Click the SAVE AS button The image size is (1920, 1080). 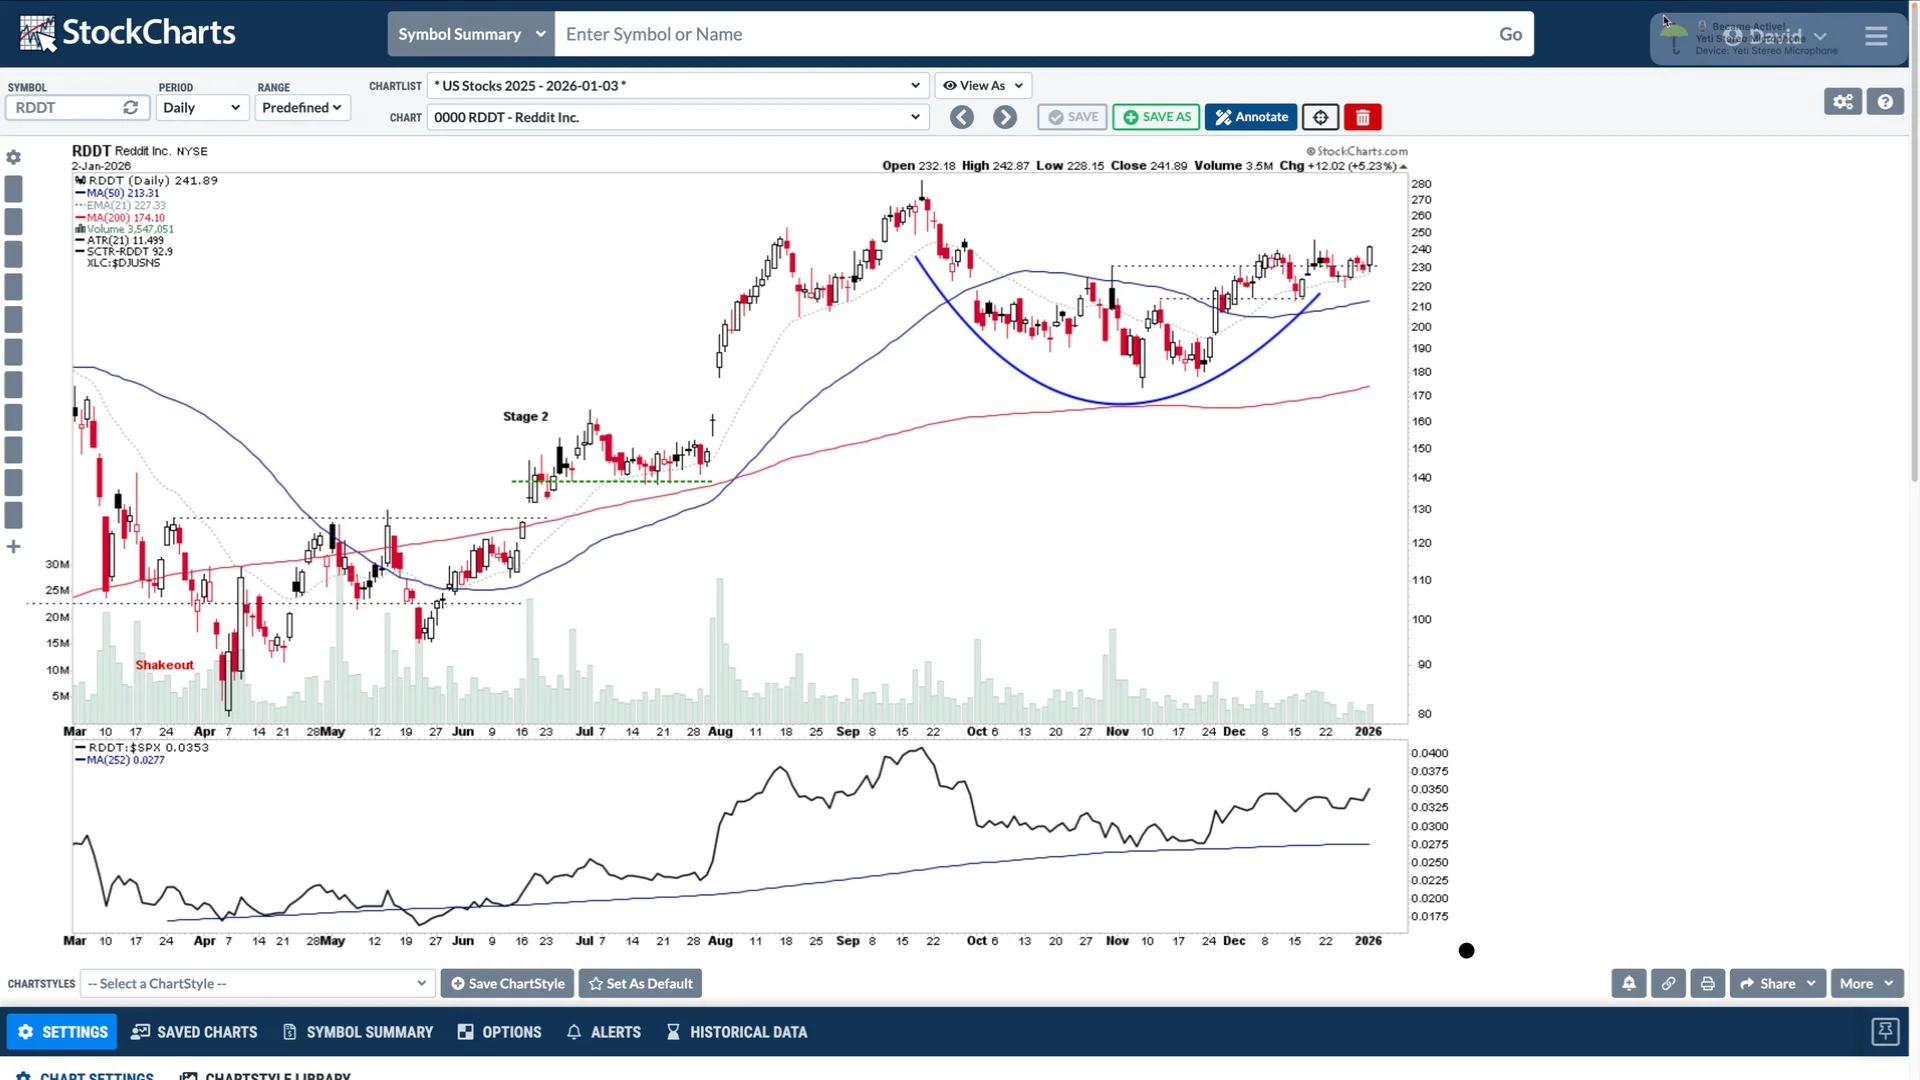coord(1156,117)
